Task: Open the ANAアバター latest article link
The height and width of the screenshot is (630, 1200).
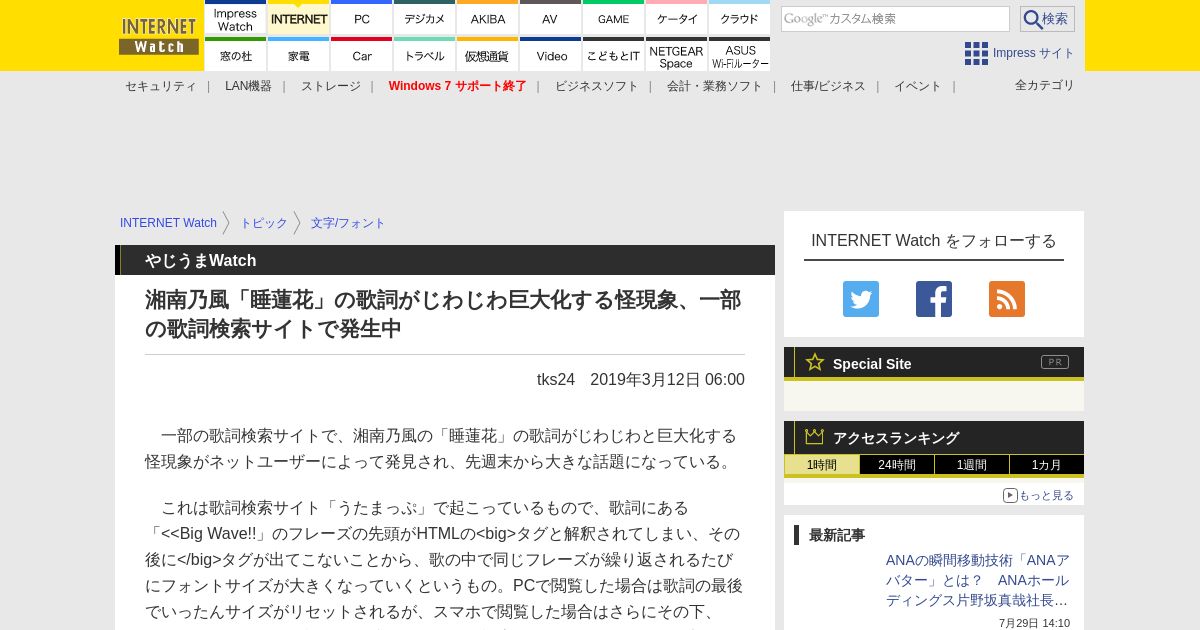Action: click(977, 580)
